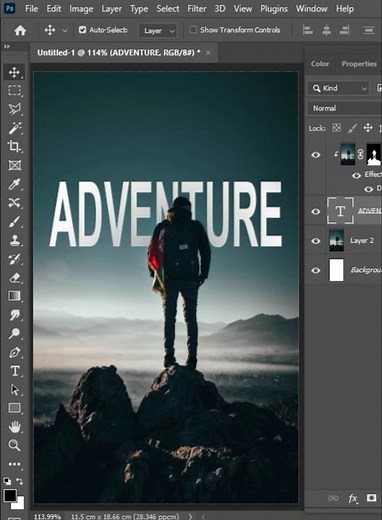Image resolution: width=382 pixels, height=520 pixels.
Task: Select the Rectangle shape tool
Action: click(14, 408)
